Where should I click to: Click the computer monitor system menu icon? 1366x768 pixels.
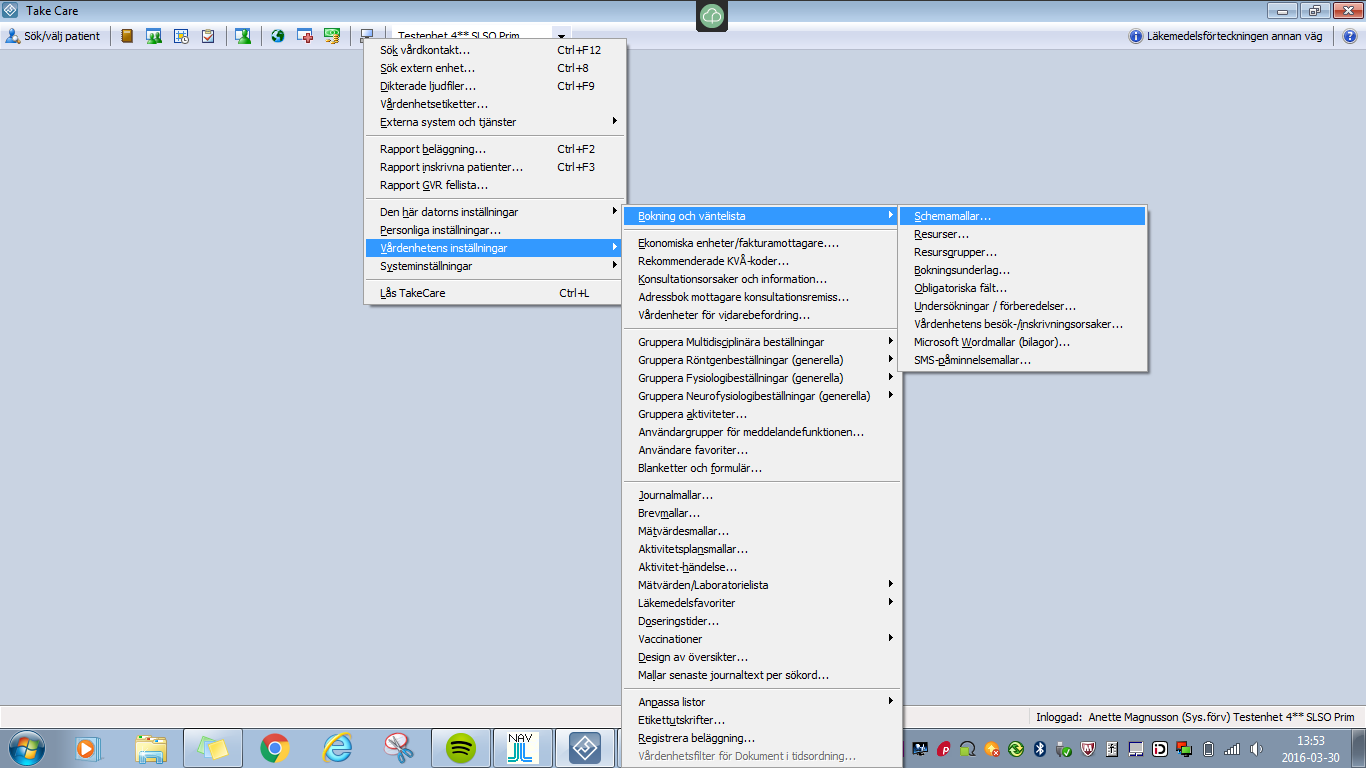[367, 36]
